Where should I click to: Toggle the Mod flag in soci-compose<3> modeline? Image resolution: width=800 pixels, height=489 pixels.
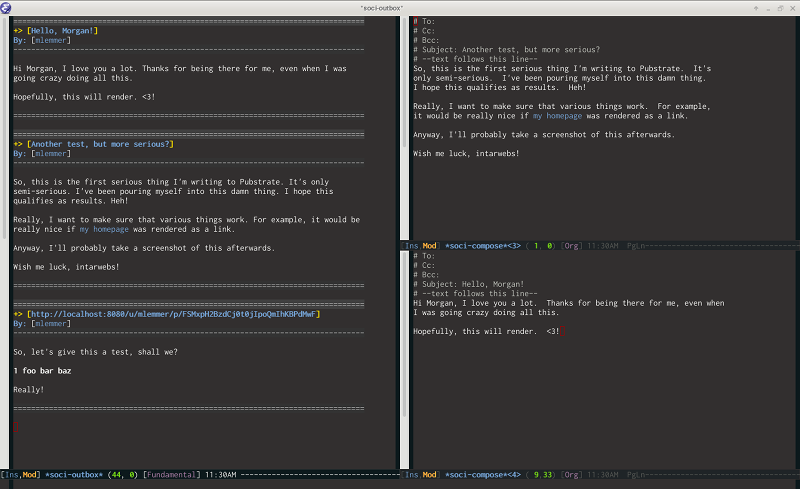pos(430,246)
